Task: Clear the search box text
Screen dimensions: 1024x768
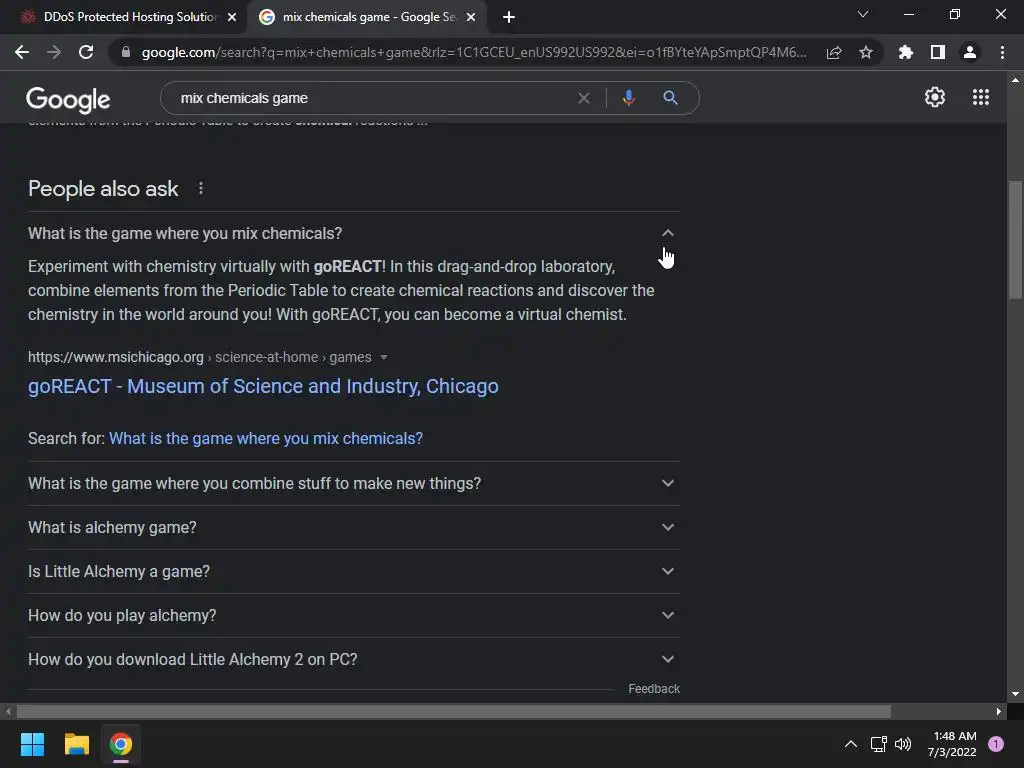Action: click(x=584, y=98)
